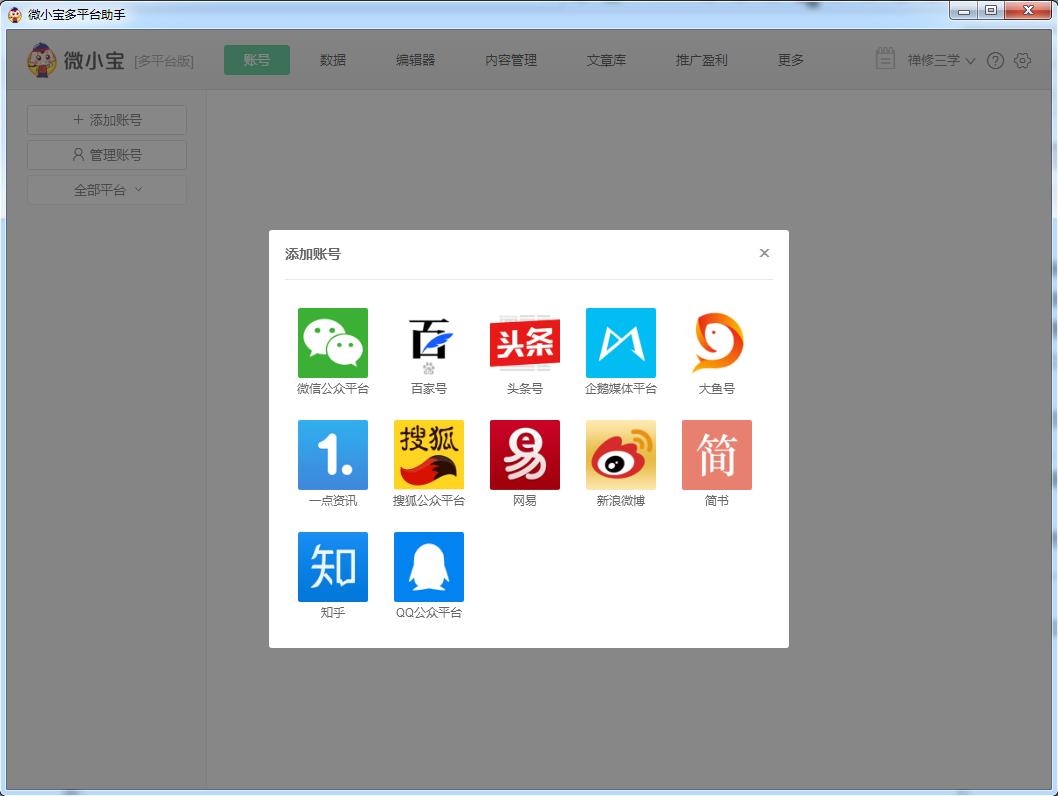Click the 多平台版 label in header
1058x796 pixels.
pos(164,61)
